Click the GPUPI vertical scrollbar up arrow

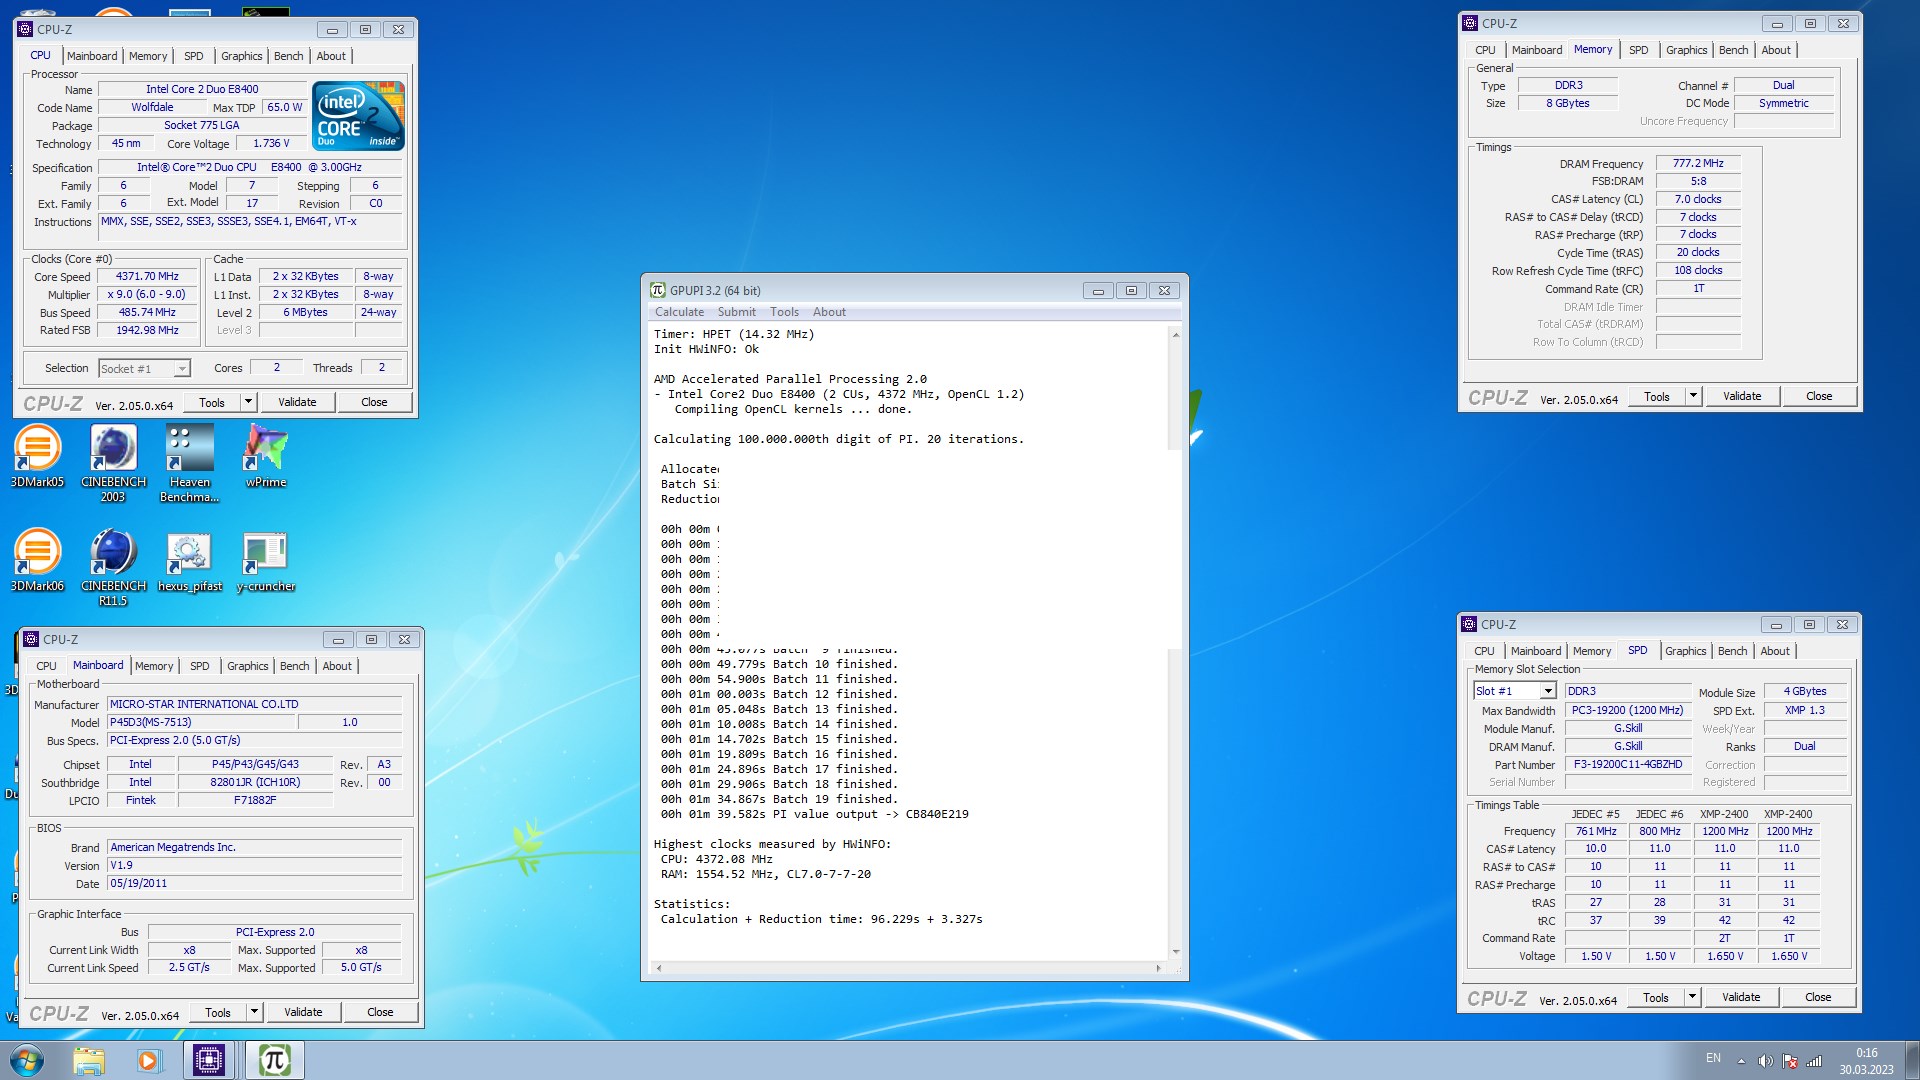coord(1176,334)
